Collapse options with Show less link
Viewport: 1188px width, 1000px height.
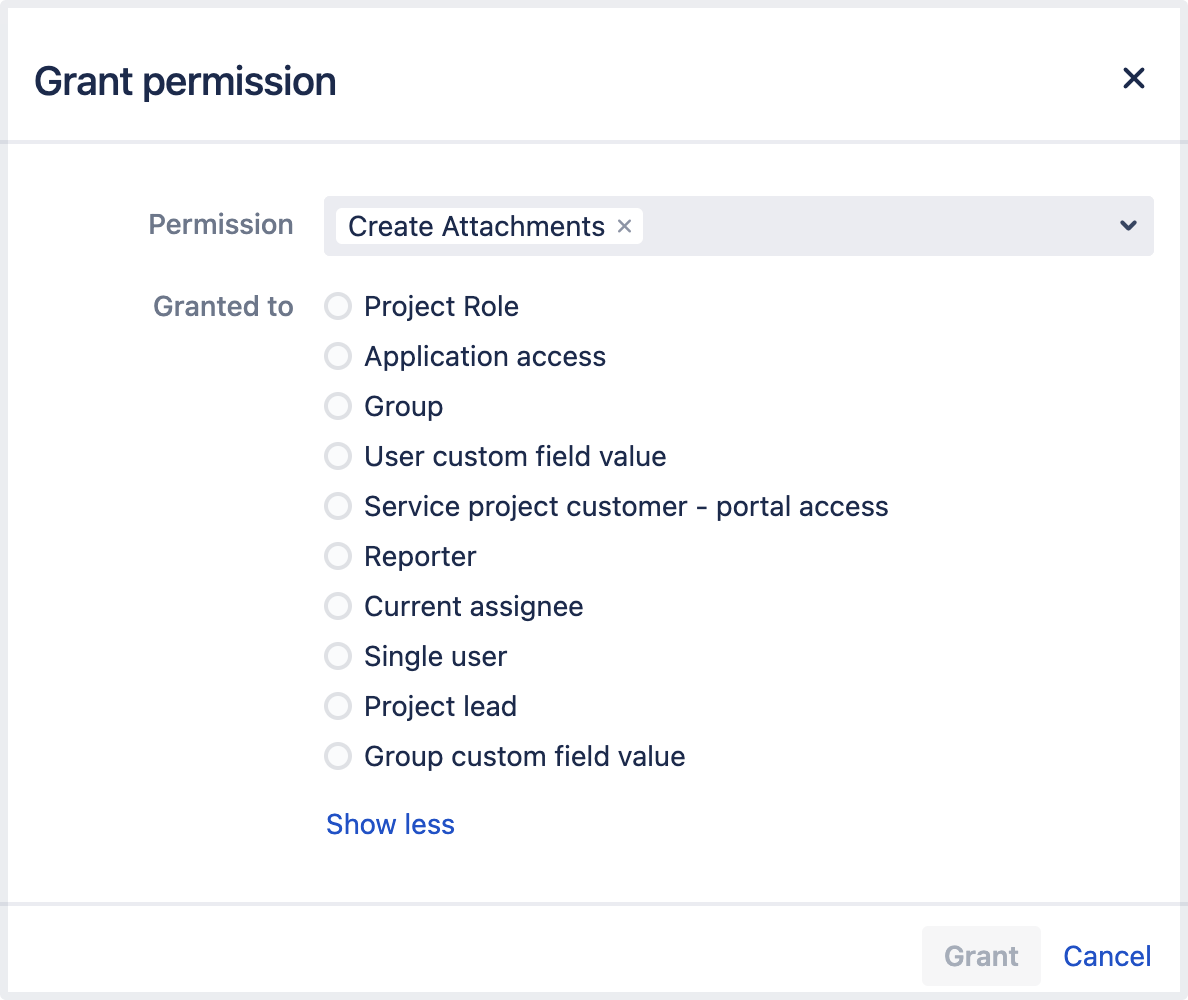[x=390, y=824]
